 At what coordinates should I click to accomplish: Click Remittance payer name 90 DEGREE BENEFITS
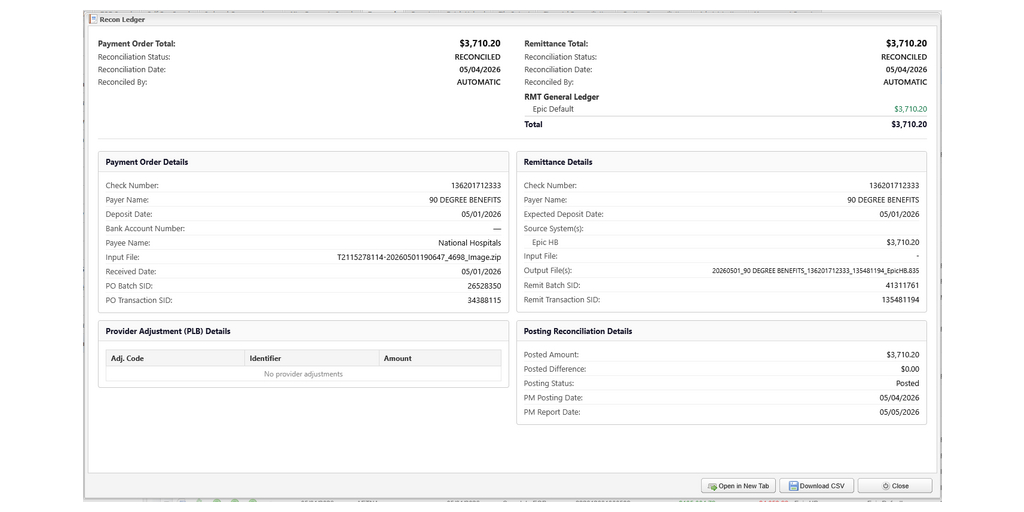pos(883,200)
